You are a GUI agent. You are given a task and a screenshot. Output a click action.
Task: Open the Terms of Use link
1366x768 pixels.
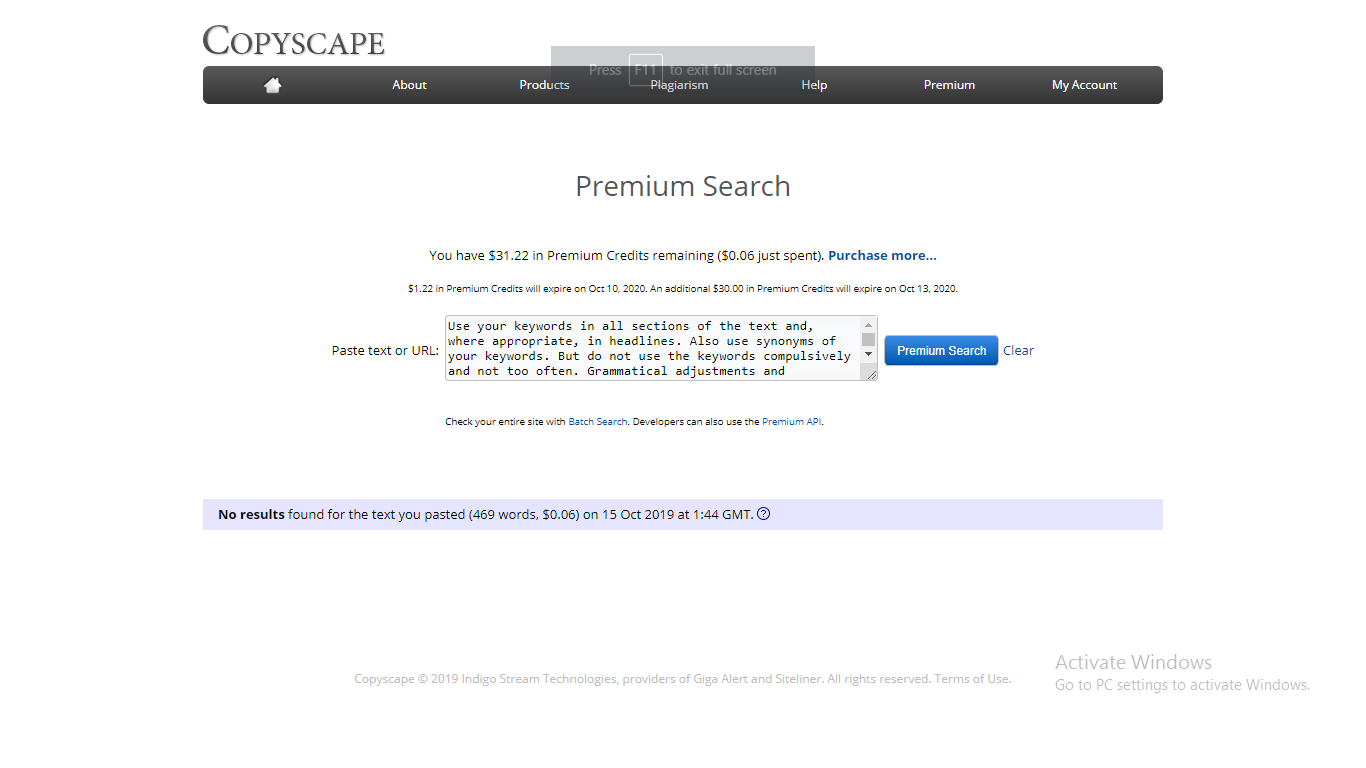tap(972, 679)
